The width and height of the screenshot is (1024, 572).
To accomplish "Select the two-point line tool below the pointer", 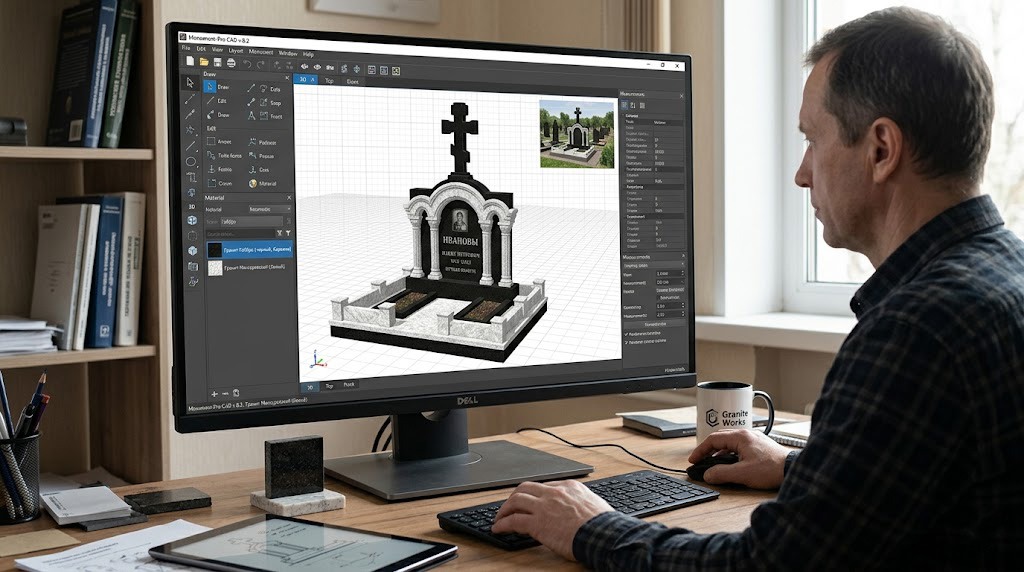I will 190,99.
